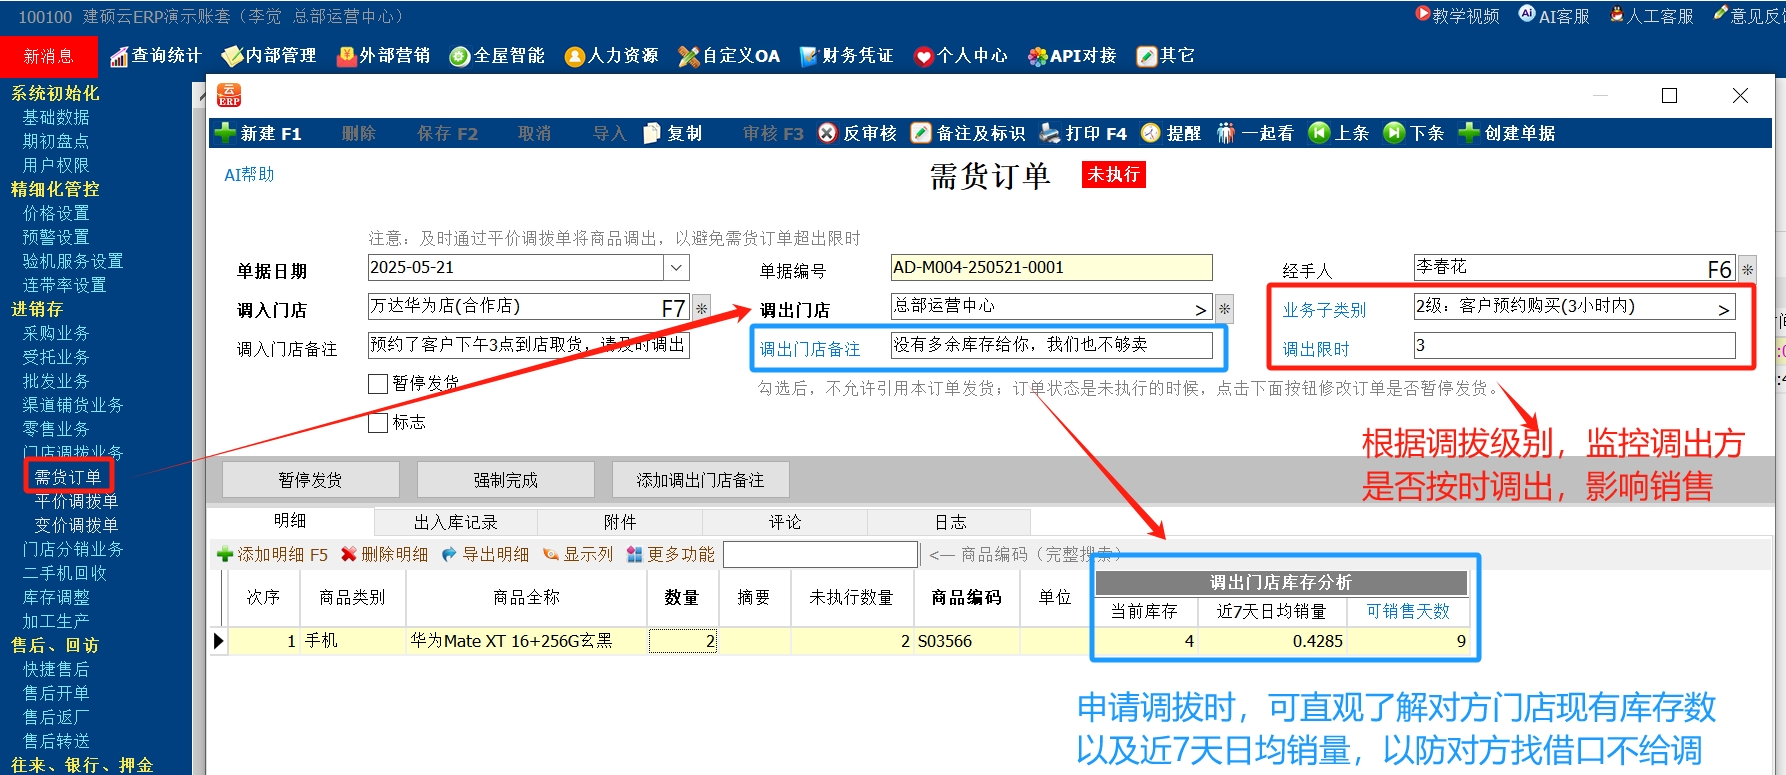Image resolution: width=1786 pixels, height=775 pixels.
Task: Click the 提醒 clock icon
Action: tap(1151, 133)
